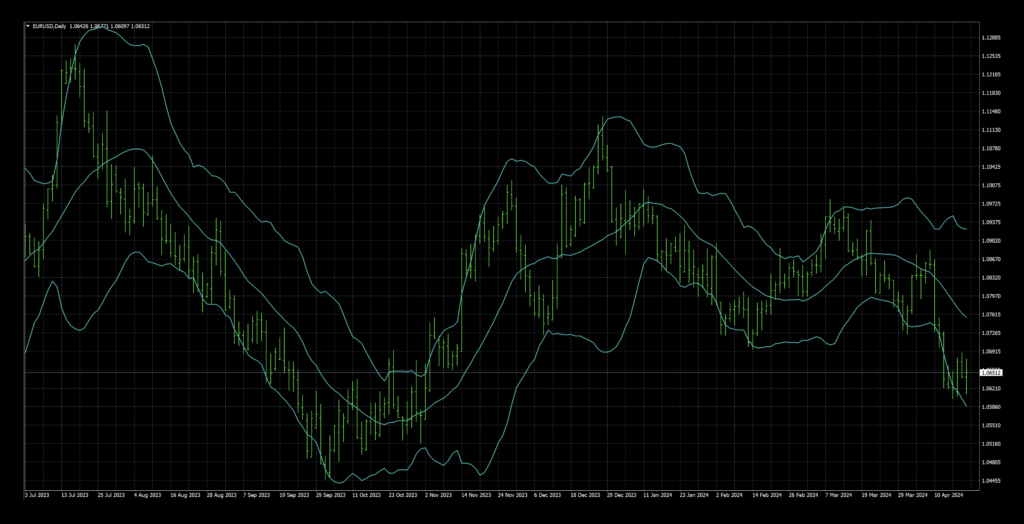Click the 6 Dec 2023 date label

(547, 494)
